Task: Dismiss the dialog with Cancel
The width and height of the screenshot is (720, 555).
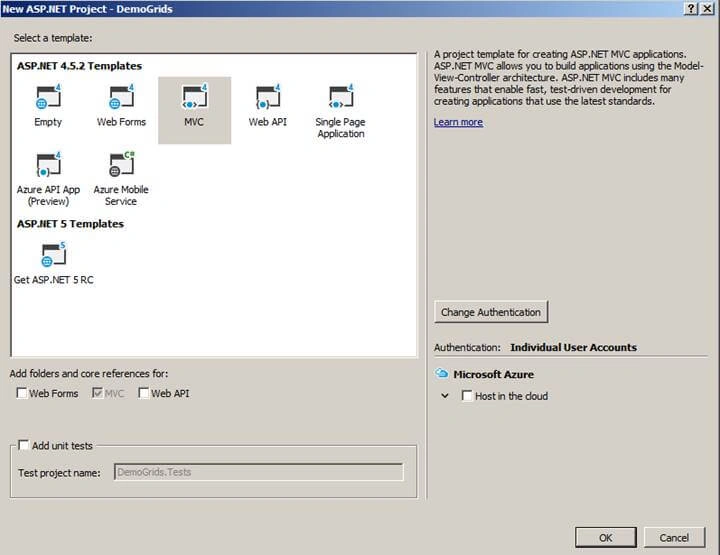Action: coord(674,538)
